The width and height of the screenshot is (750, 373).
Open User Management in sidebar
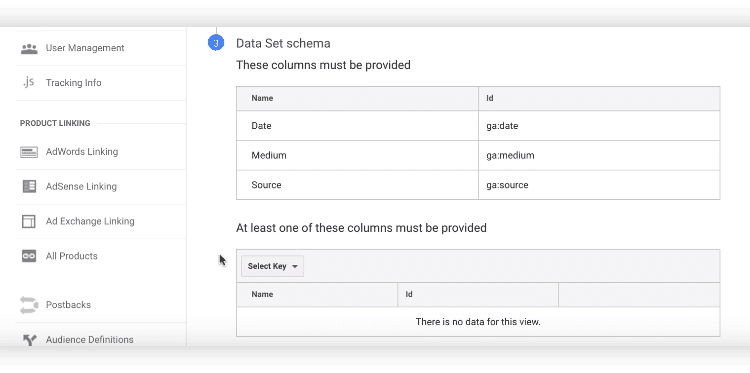(85, 48)
